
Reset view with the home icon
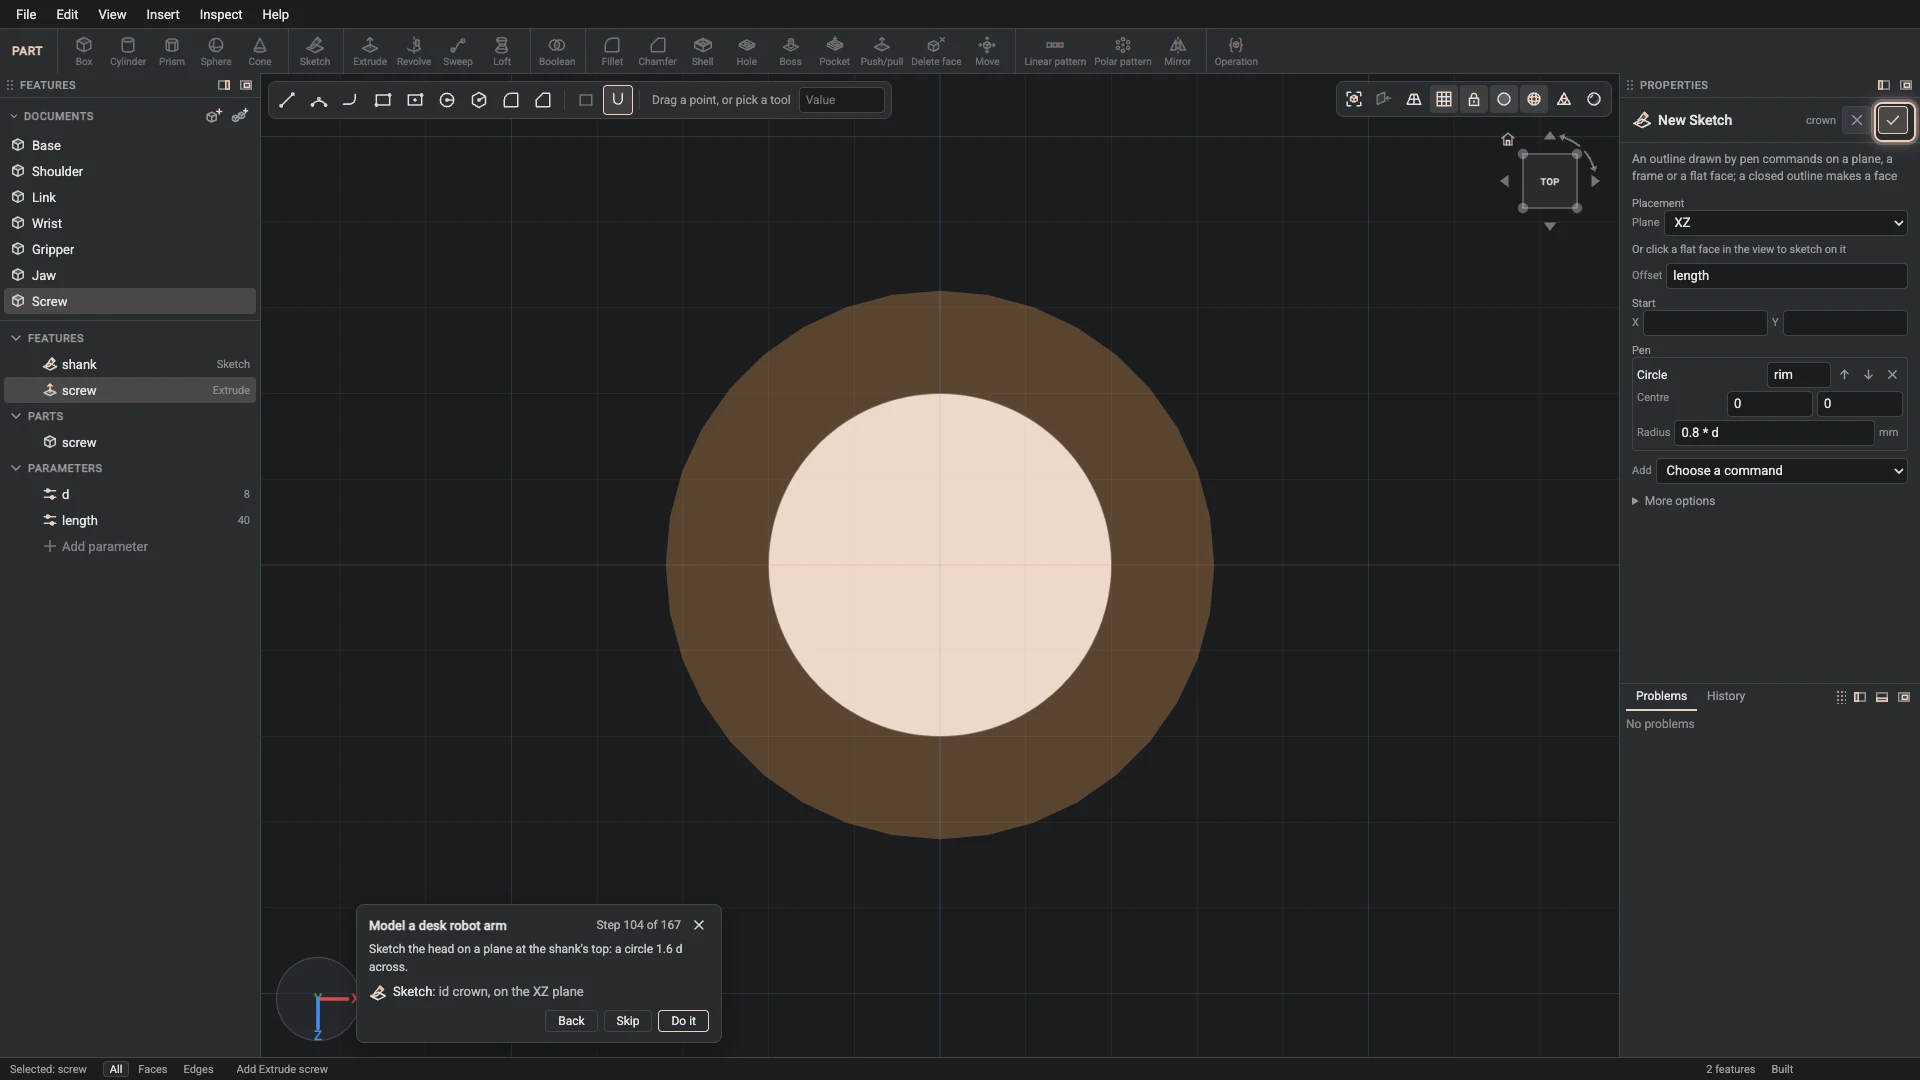coord(1508,139)
